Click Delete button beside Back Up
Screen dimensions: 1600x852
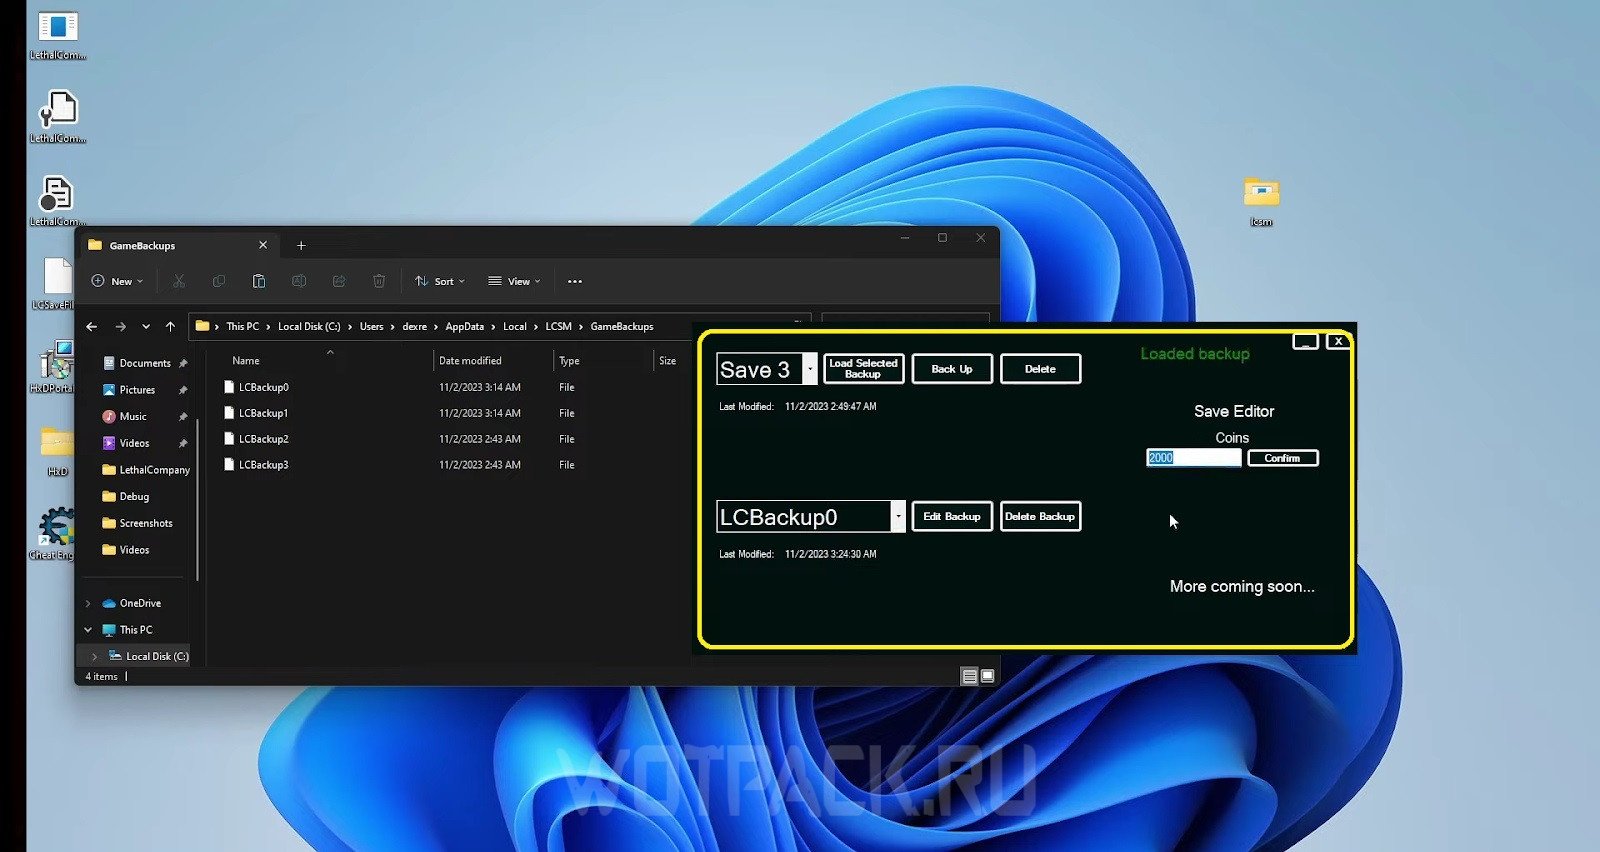pos(1040,369)
